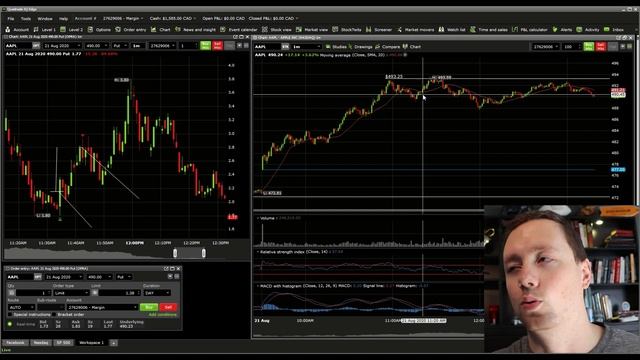The image size is (640, 360).
Task: Click Buy in Order entry panel
Action: point(149,307)
